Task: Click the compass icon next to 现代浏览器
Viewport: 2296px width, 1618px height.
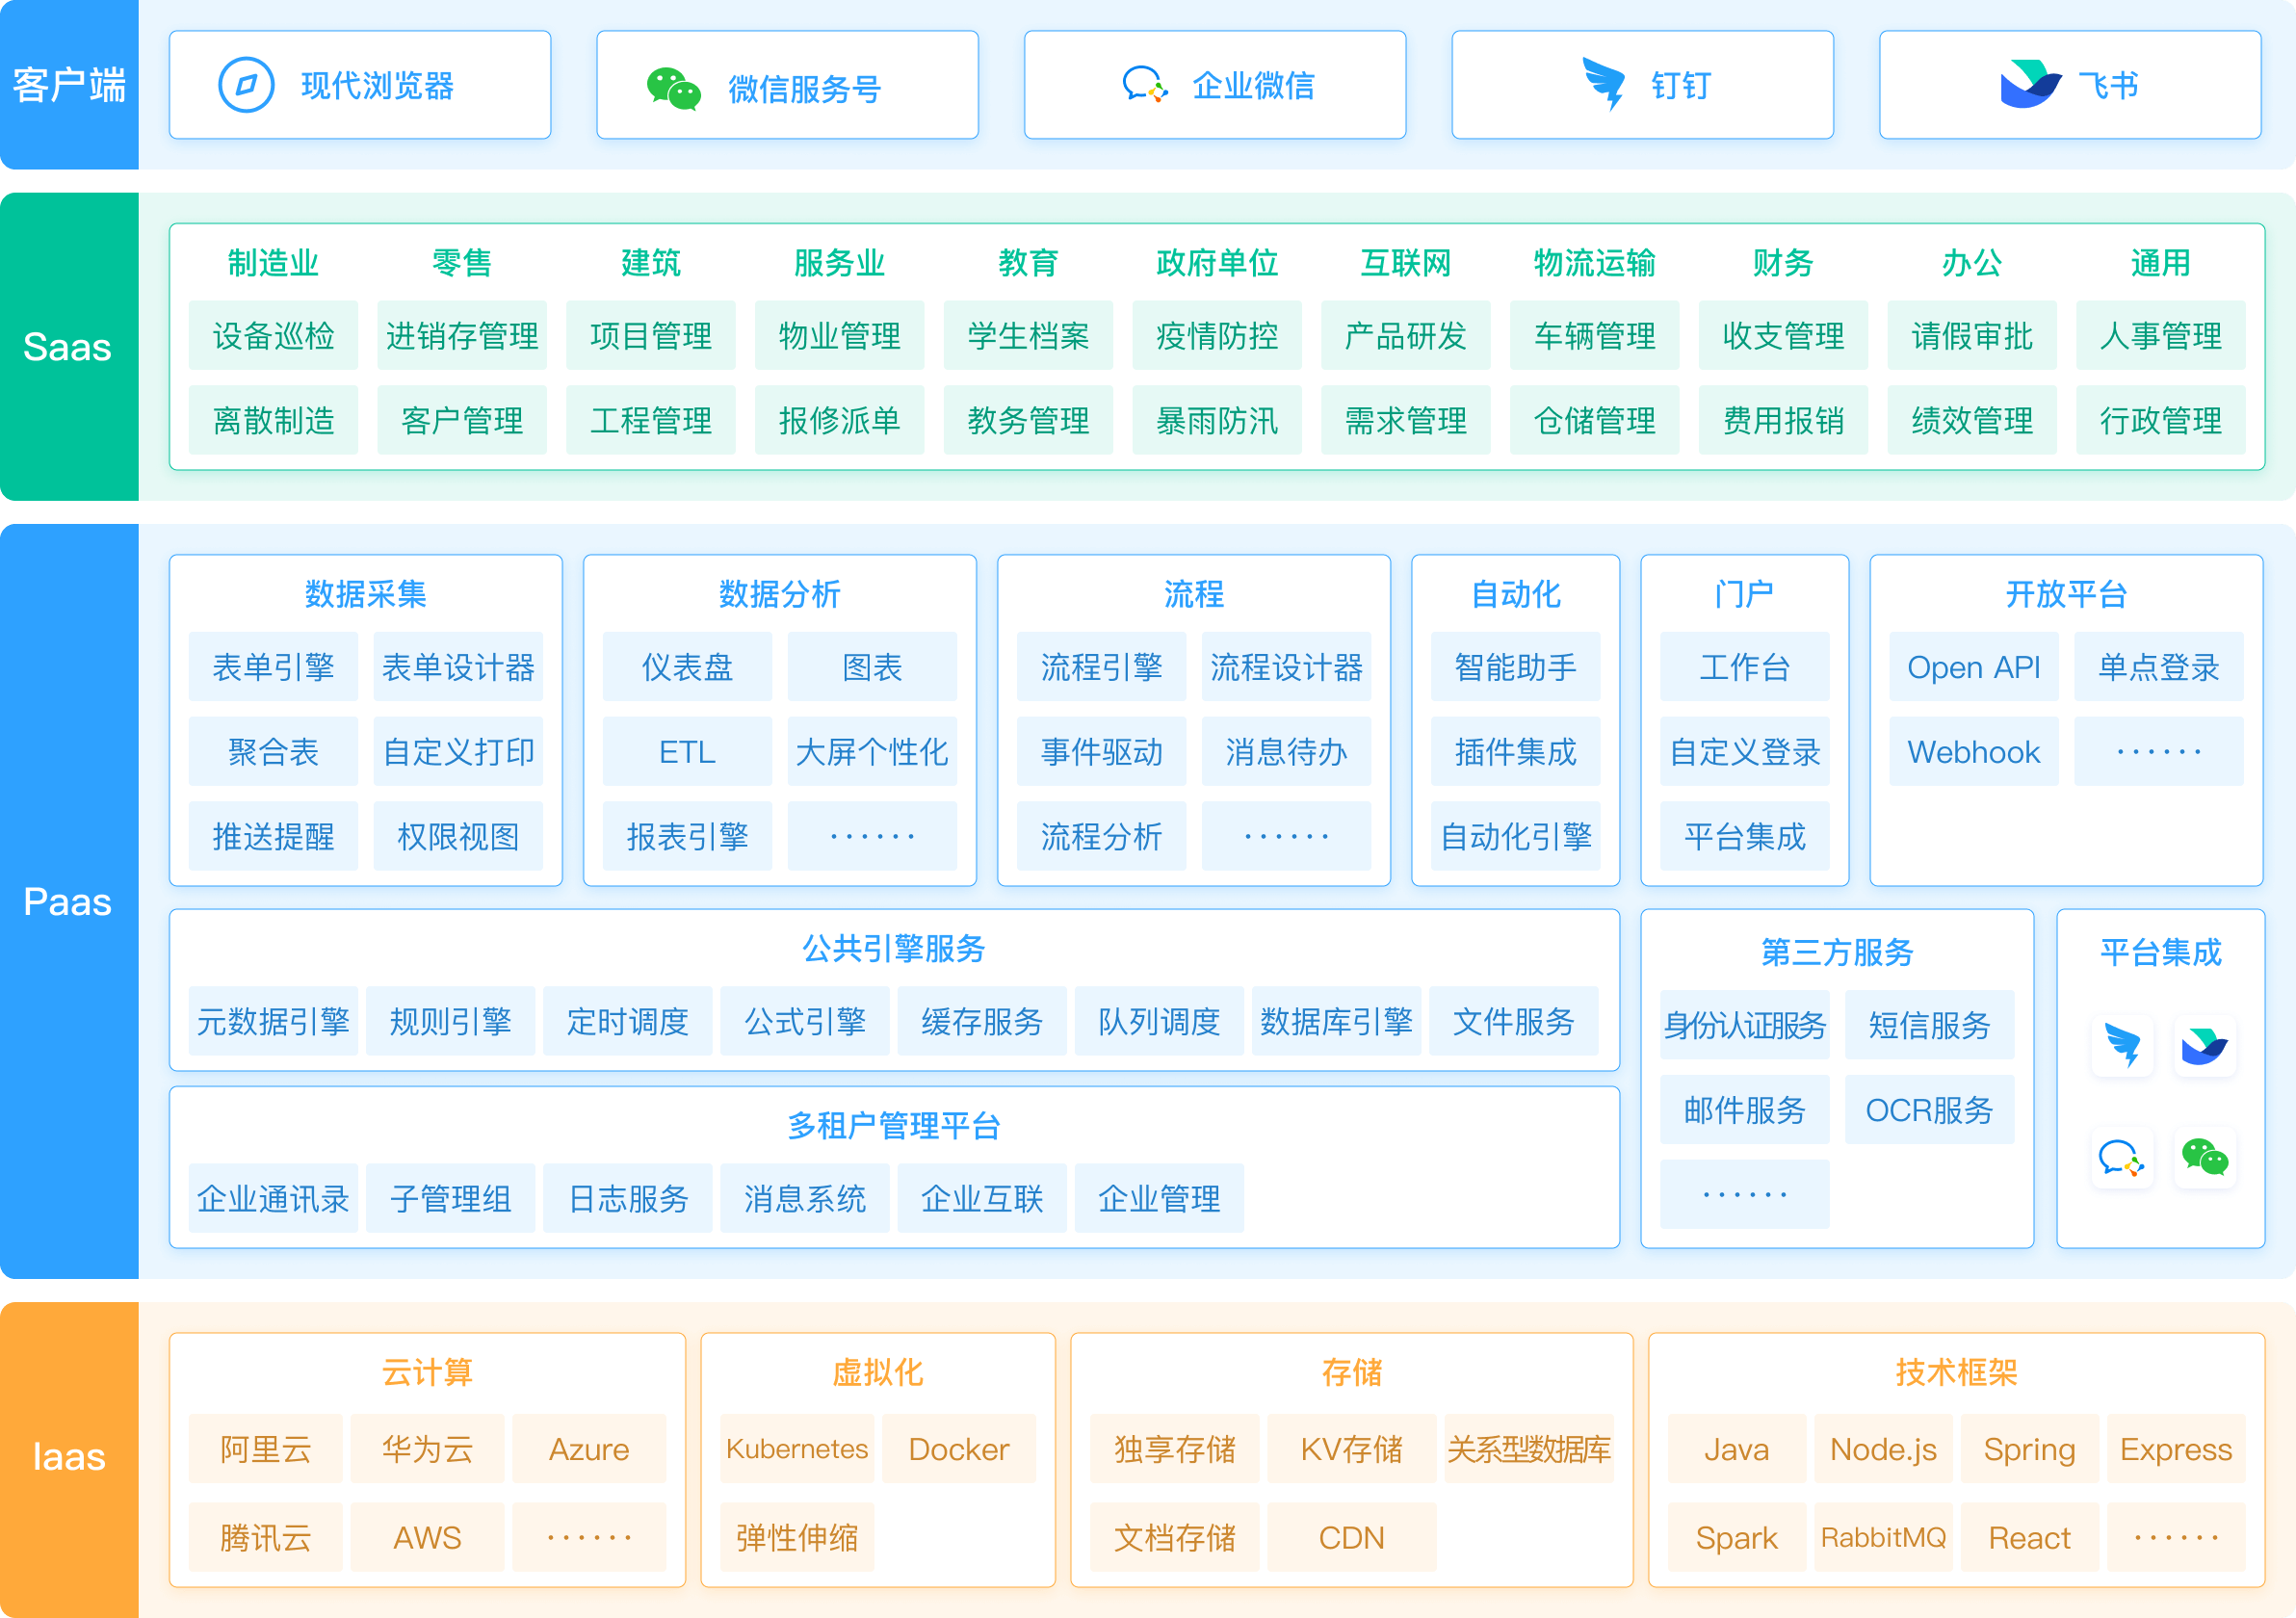Action: [x=243, y=85]
